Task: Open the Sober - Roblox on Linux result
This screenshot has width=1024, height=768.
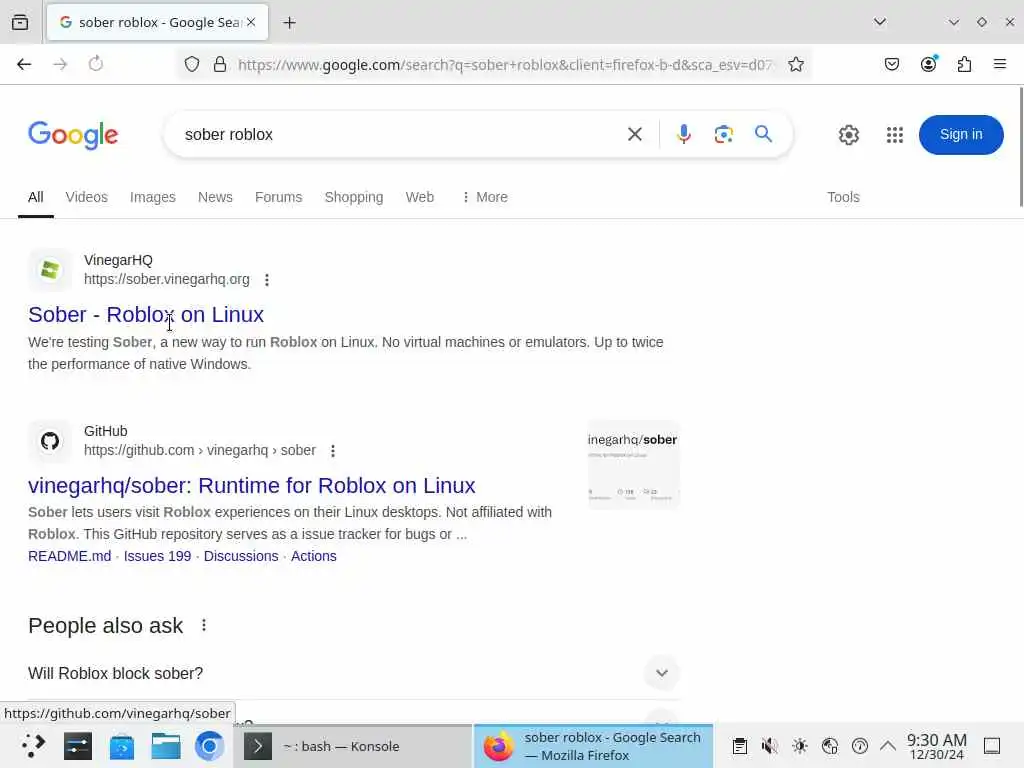Action: click(x=146, y=315)
